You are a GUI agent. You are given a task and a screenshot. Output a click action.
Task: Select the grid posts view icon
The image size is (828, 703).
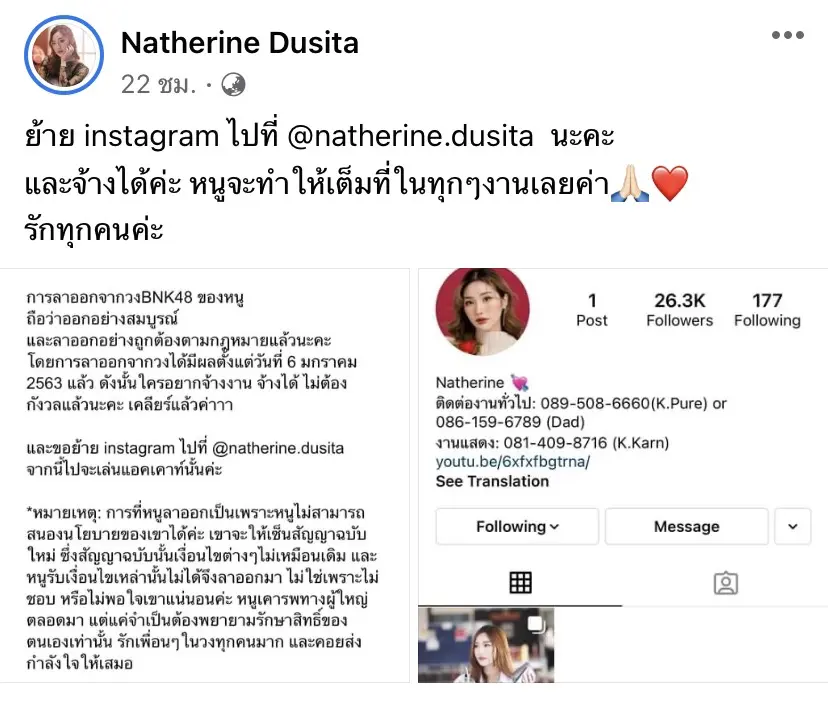pos(520,583)
